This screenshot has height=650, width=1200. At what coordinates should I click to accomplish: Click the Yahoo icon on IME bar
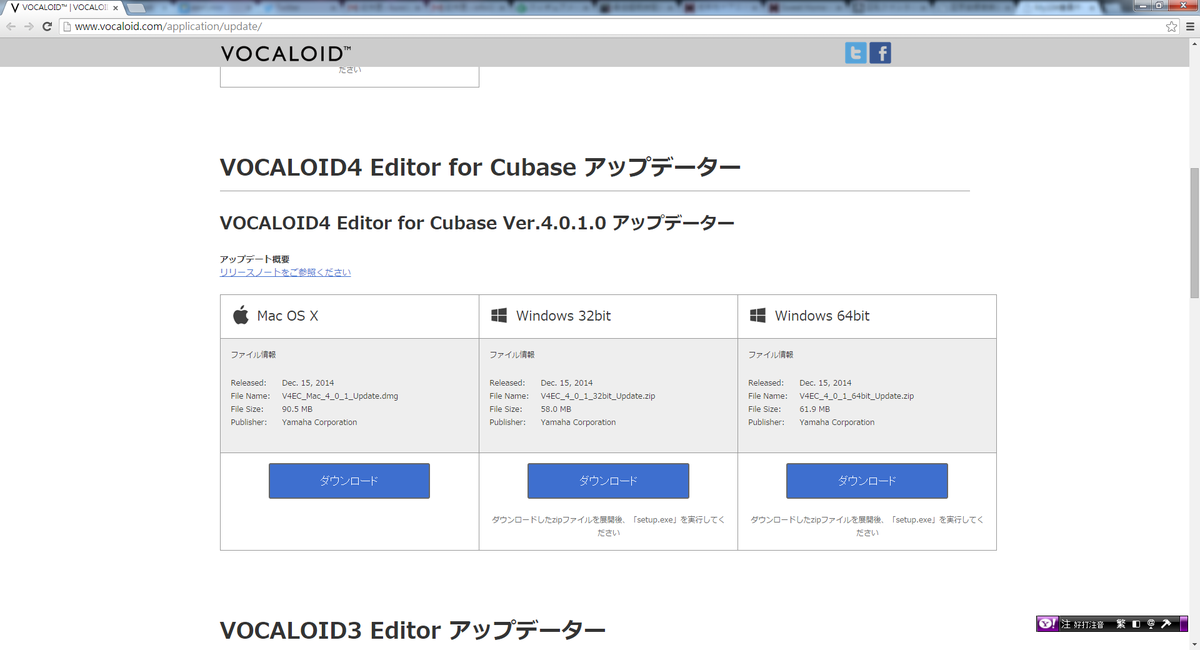pos(1046,623)
